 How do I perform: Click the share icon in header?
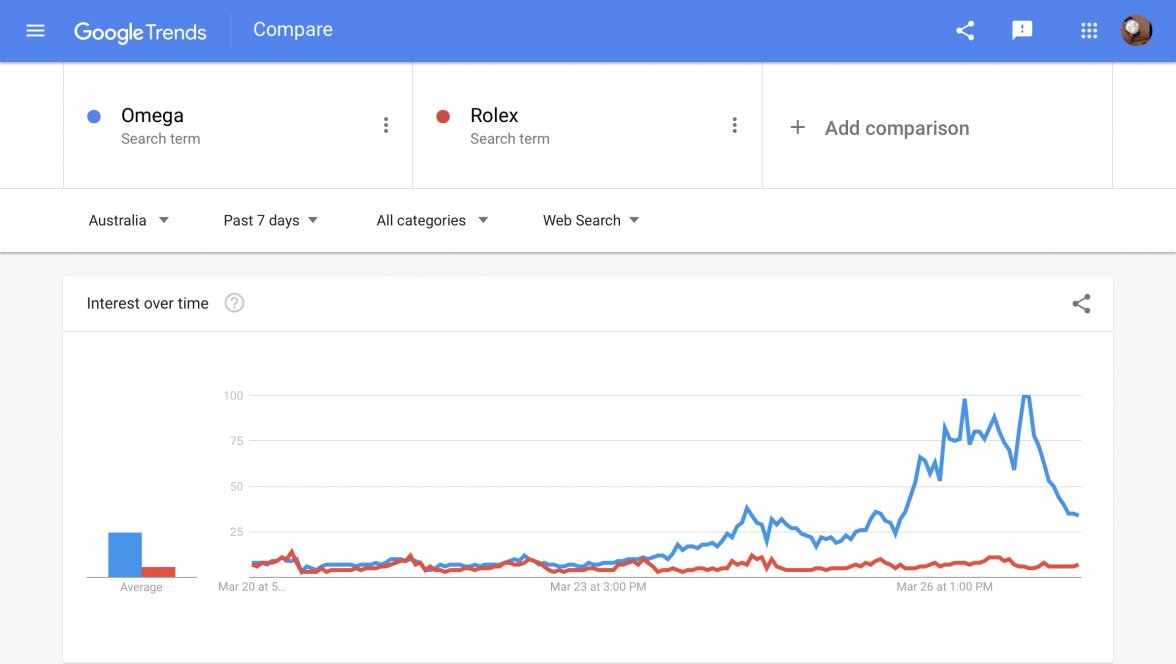[x=965, y=30]
